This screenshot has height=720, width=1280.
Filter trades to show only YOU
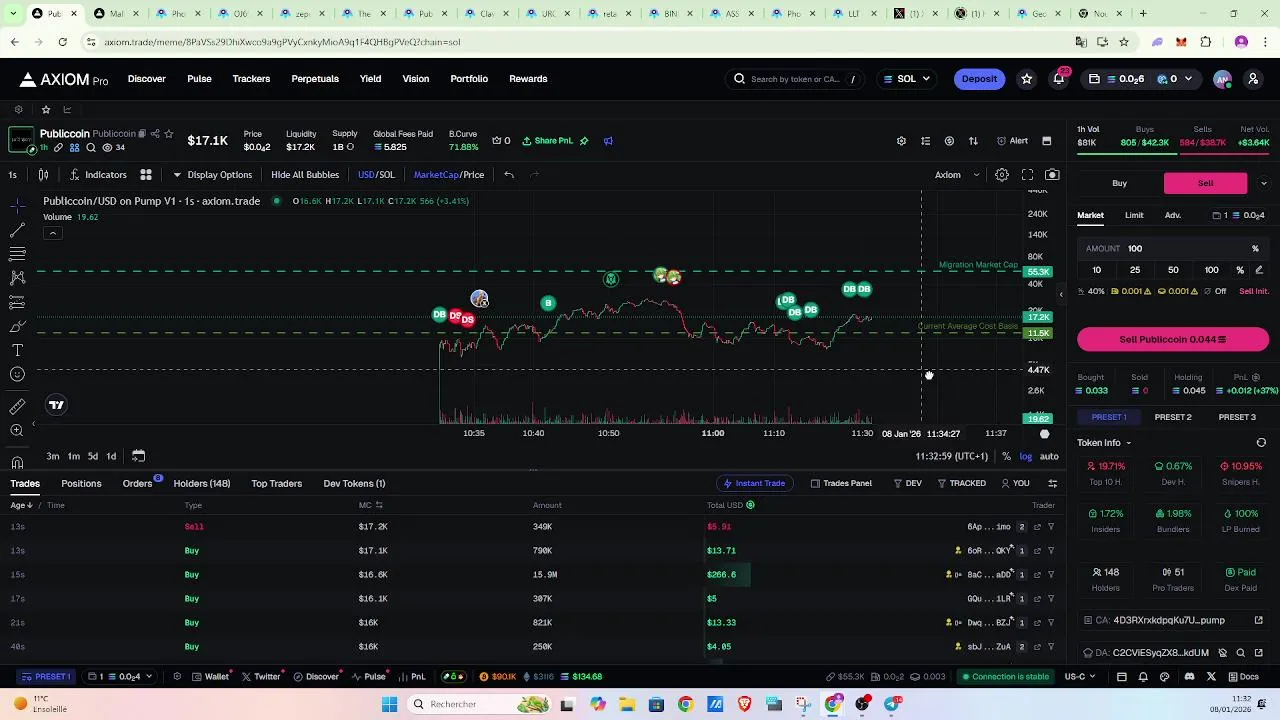point(1015,483)
